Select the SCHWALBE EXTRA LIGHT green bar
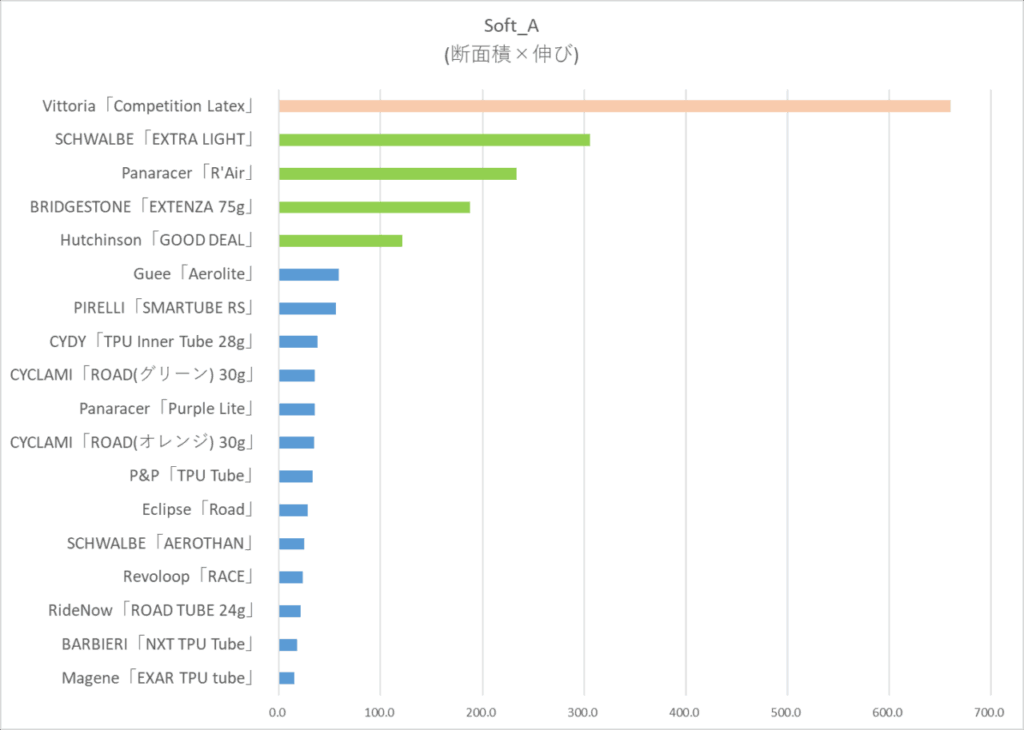The image size is (1024, 730). [434, 140]
